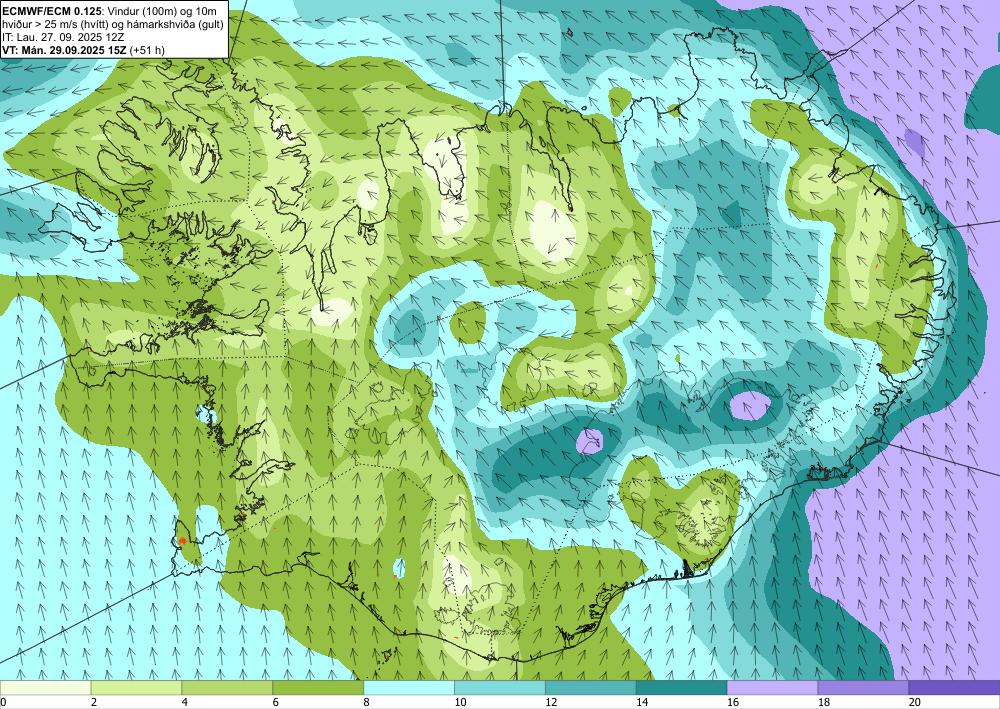Click the 16–18 m/s light purple swatch

[772, 688]
